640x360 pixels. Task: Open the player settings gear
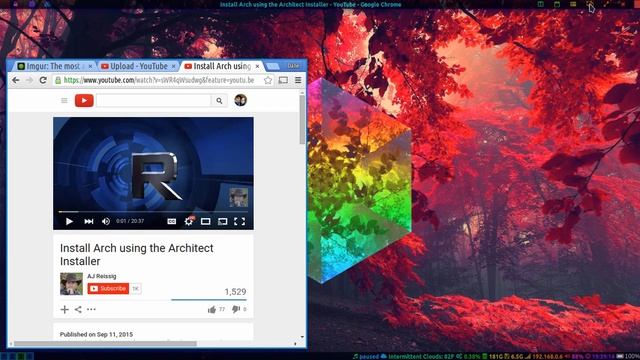[x=189, y=221]
